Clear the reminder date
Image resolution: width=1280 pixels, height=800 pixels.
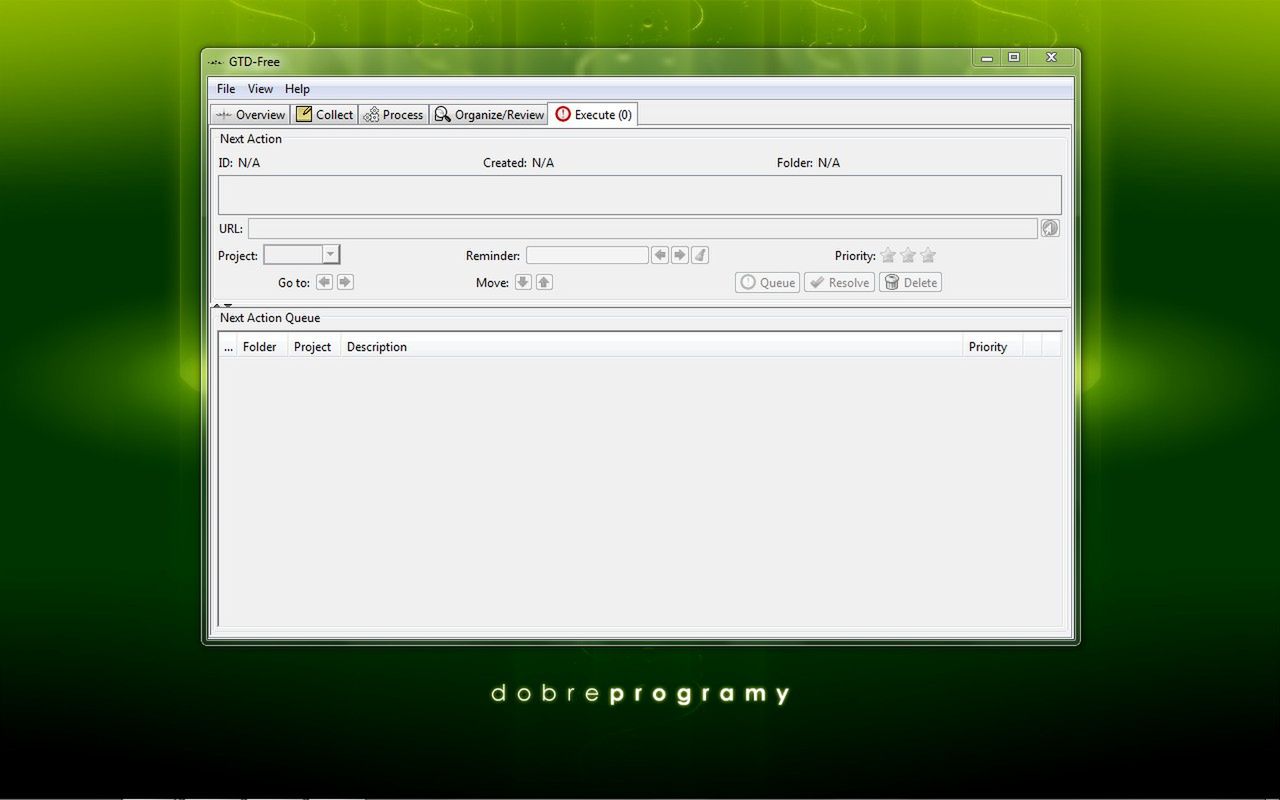click(x=700, y=255)
